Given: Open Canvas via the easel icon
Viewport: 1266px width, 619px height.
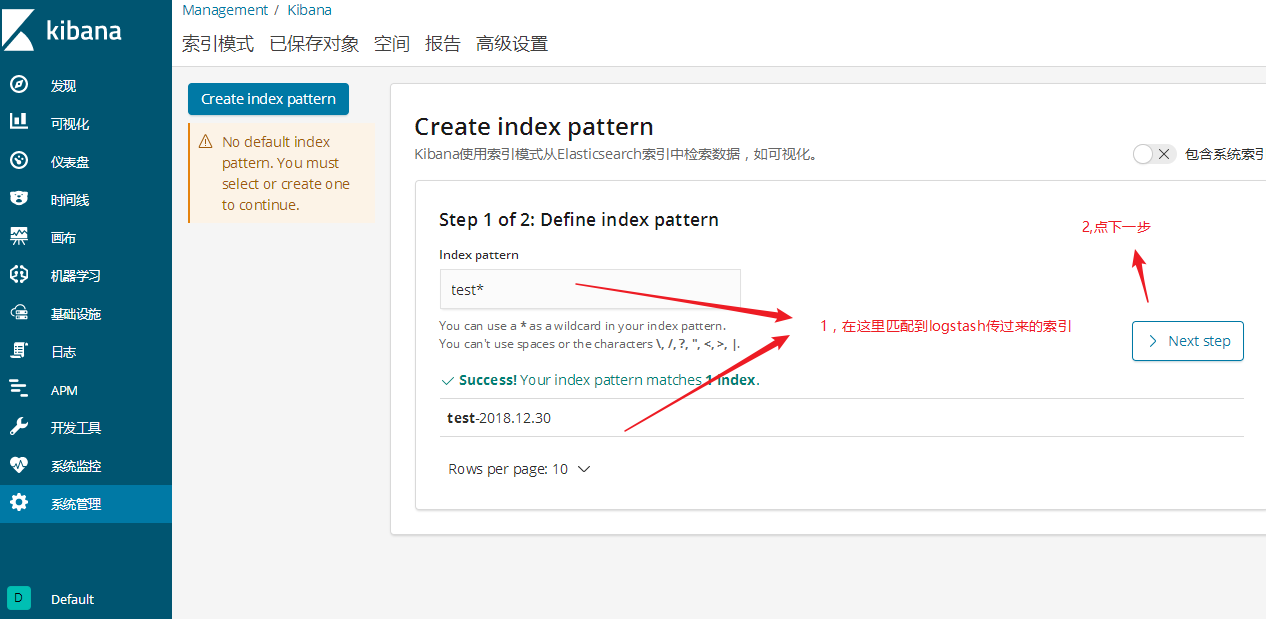Looking at the screenshot, I should (19, 237).
